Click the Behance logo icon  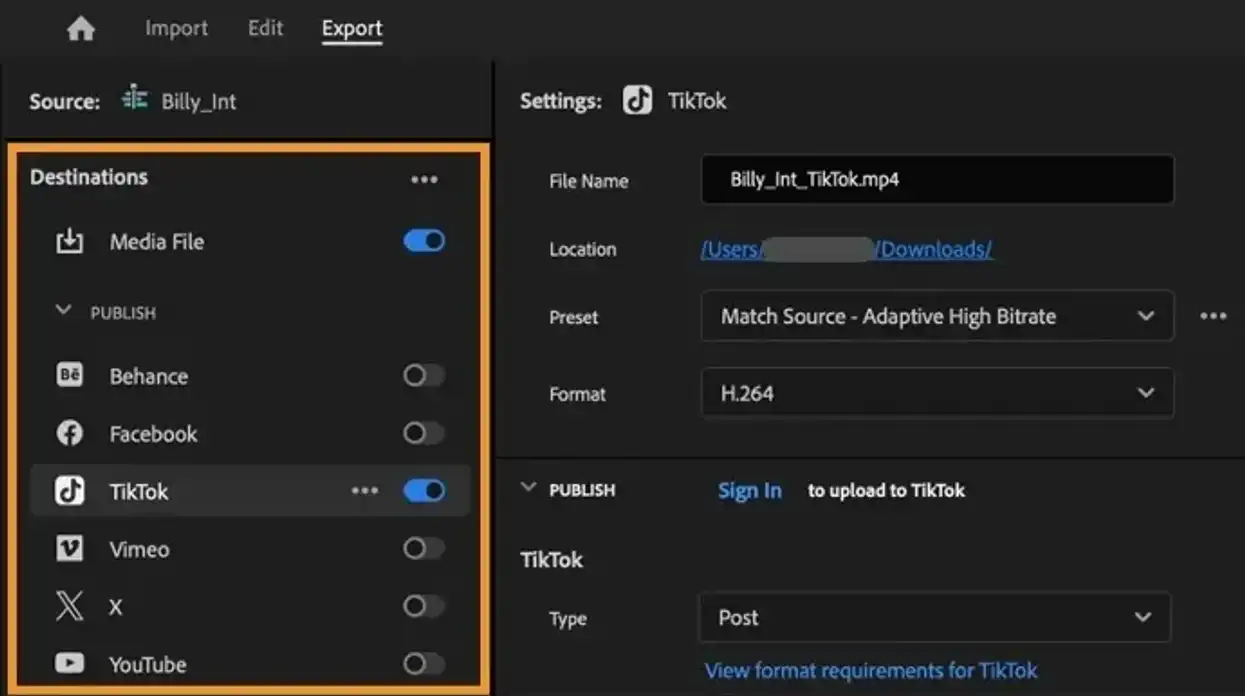click(69, 376)
